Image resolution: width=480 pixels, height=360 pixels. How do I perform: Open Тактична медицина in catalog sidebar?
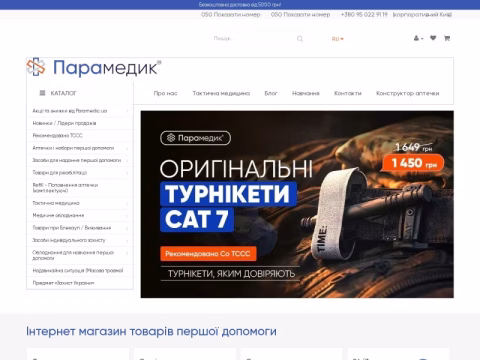click(x=56, y=203)
